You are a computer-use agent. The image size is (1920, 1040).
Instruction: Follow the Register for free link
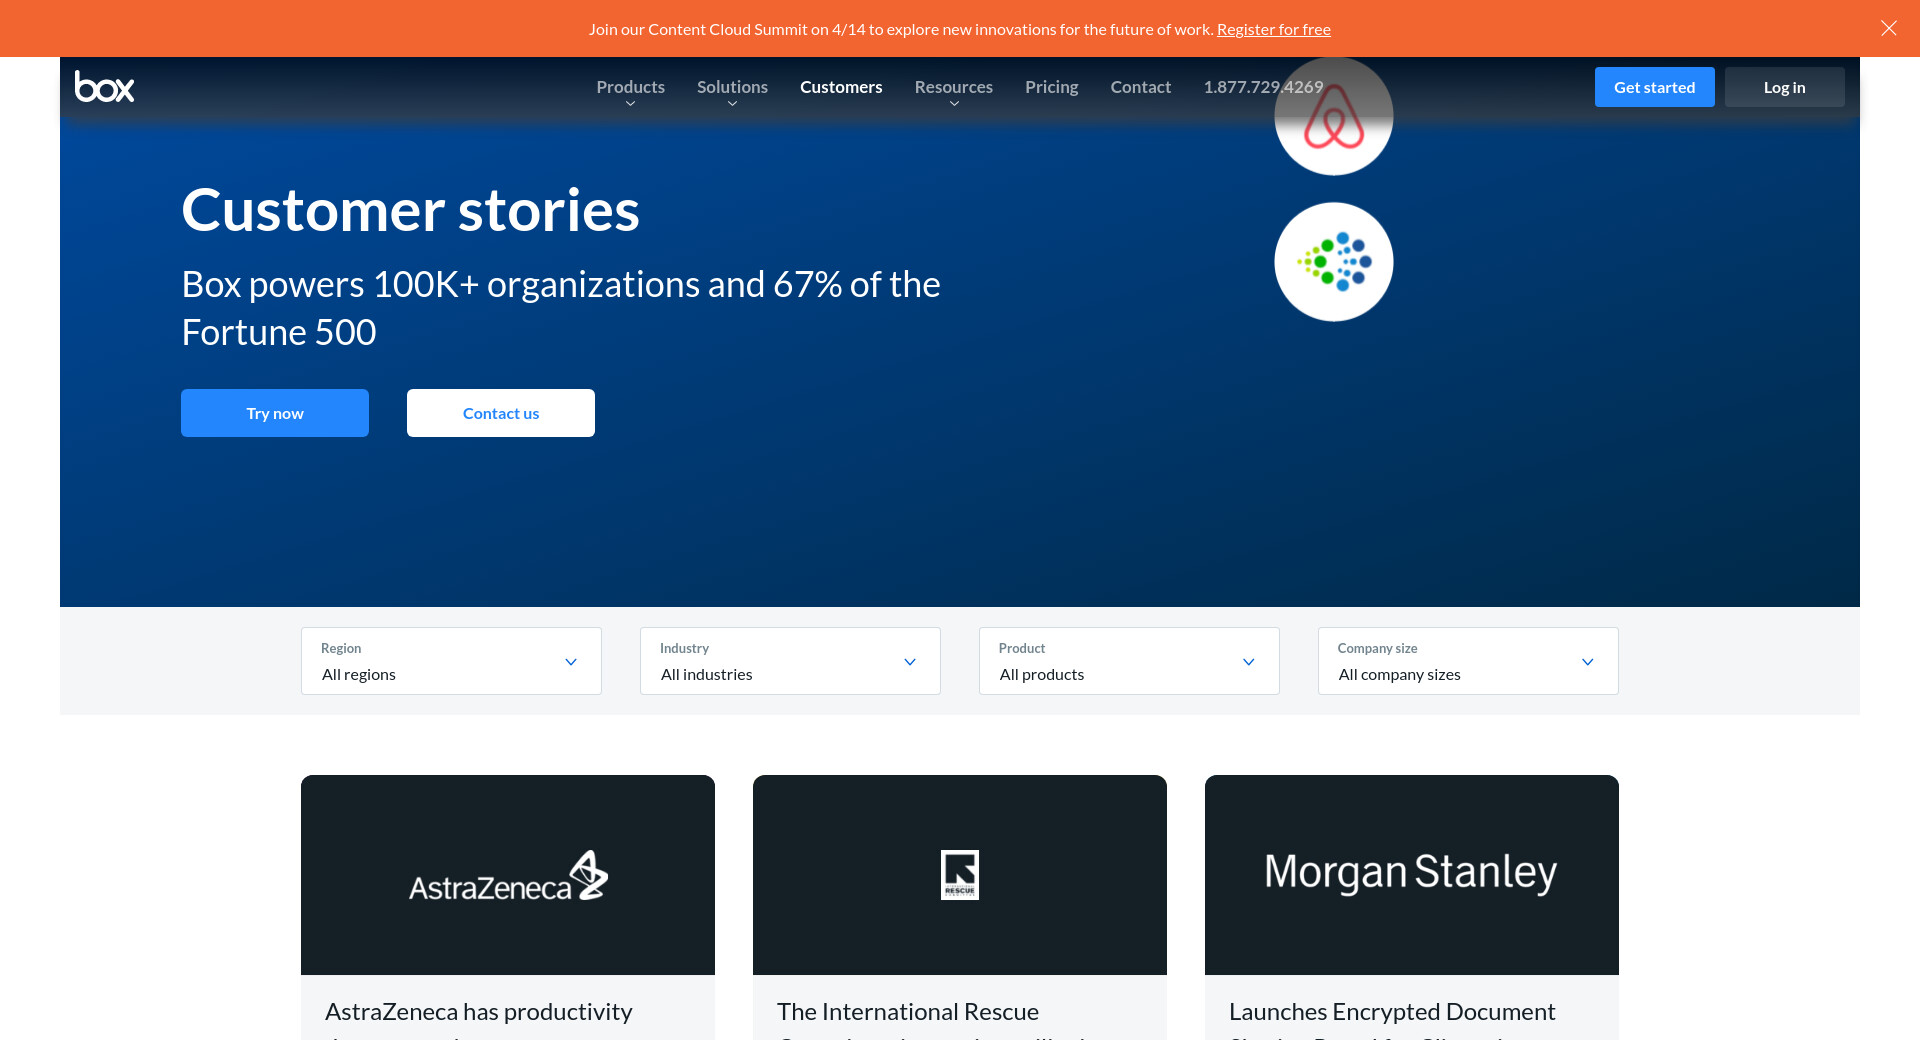1273,29
